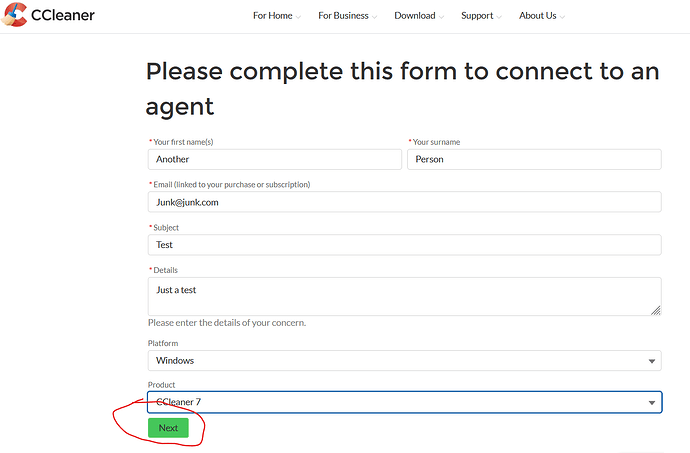Click the Support chevron arrow

coord(499,17)
